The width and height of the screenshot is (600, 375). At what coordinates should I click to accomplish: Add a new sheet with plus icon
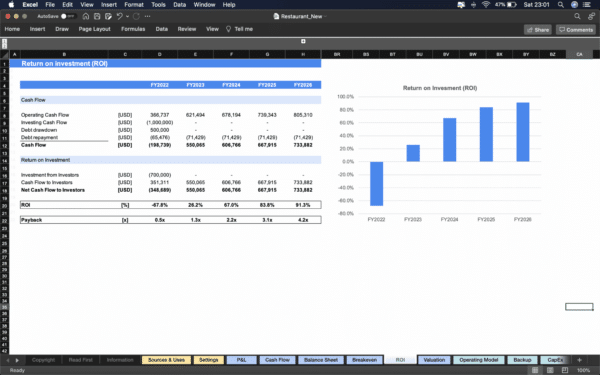[x=579, y=360]
